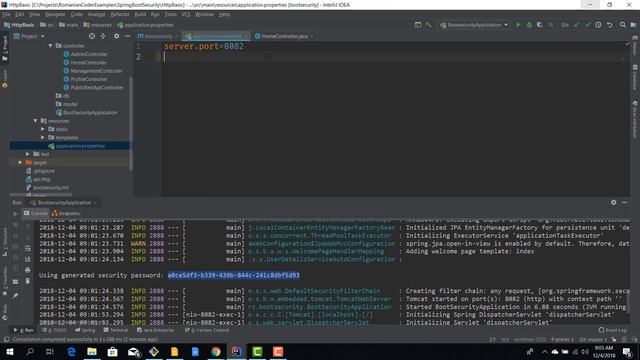Toggle scroll-to-end in the Run console toolbar
Image resolution: width=640 pixels, height=360 pixels.
coord(28,259)
